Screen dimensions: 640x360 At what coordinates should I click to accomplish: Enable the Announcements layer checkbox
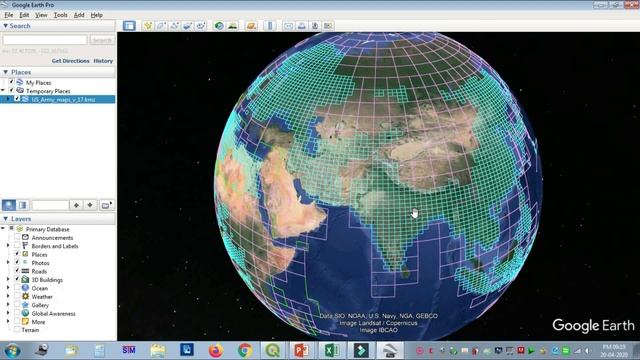click(x=17, y=237)
